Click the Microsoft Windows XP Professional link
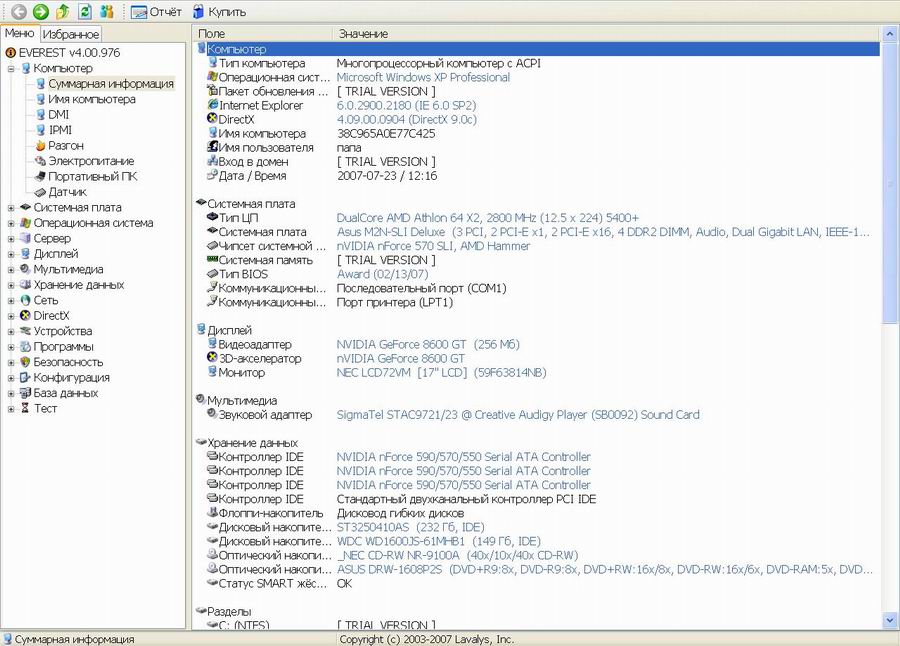This screenshot has width=900, height=646. [x=423, y=77]
